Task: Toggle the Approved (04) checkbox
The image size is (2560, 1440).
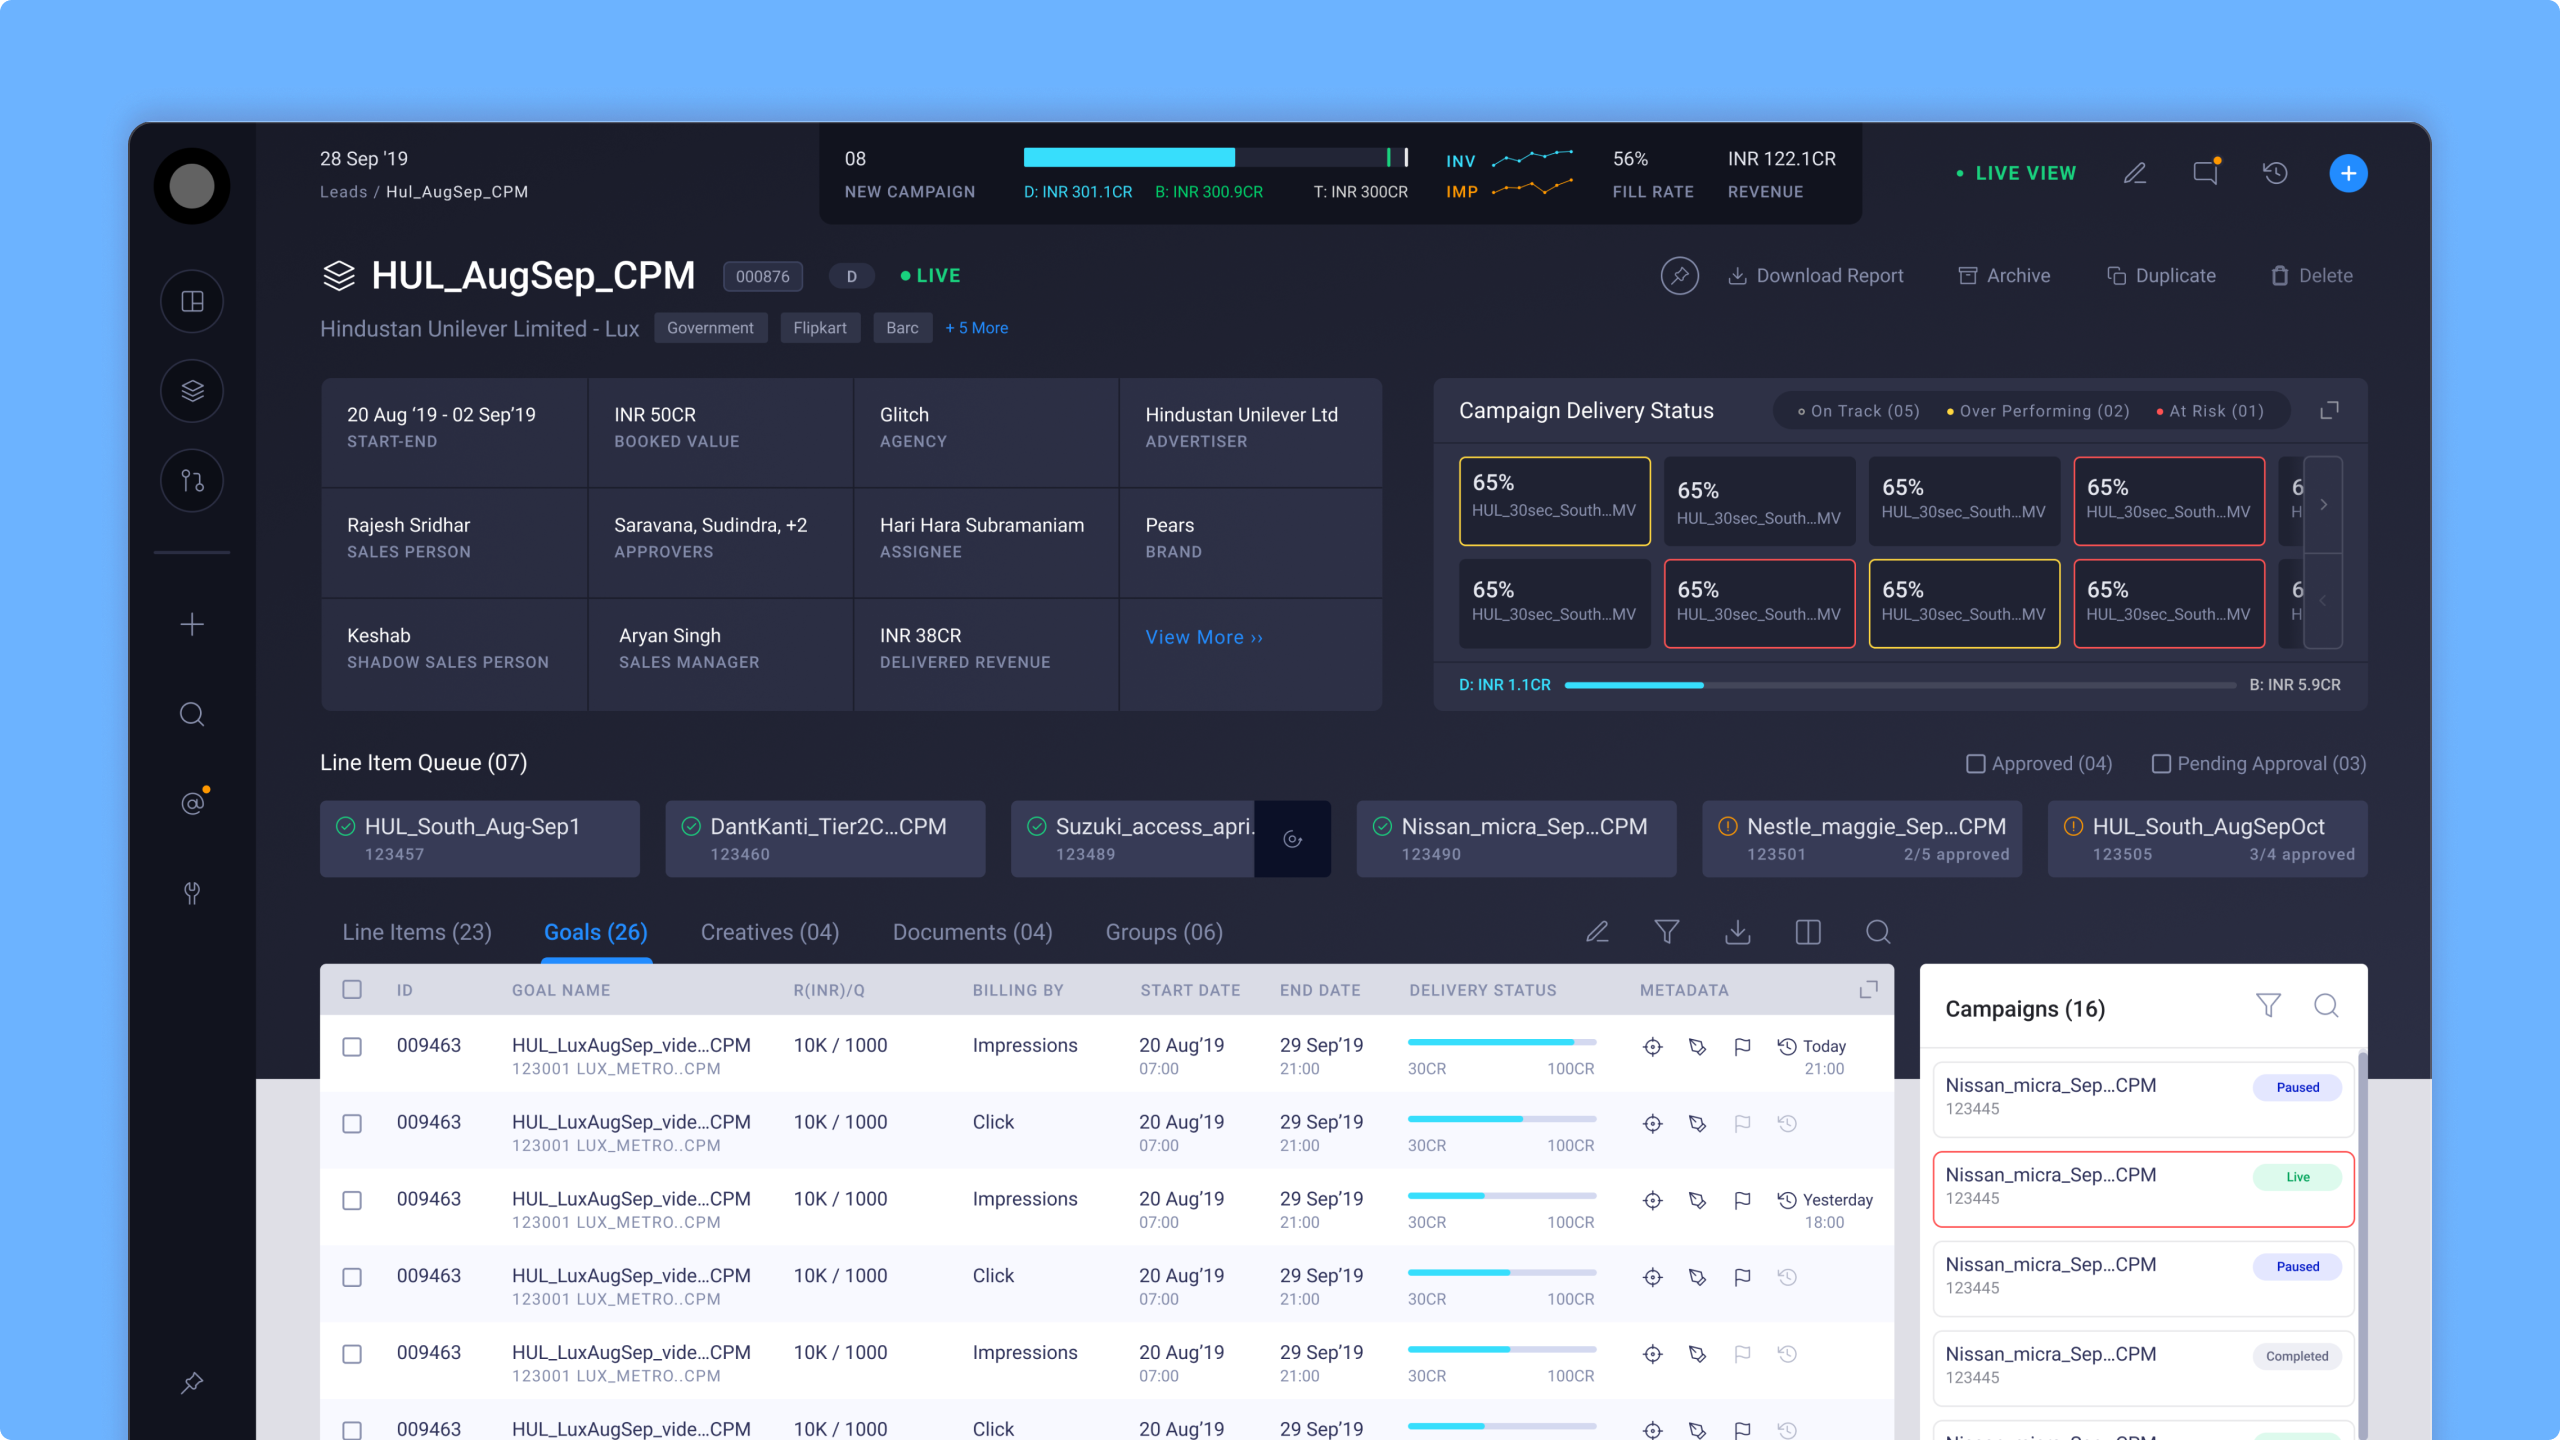Action: tap(1976, 764)
